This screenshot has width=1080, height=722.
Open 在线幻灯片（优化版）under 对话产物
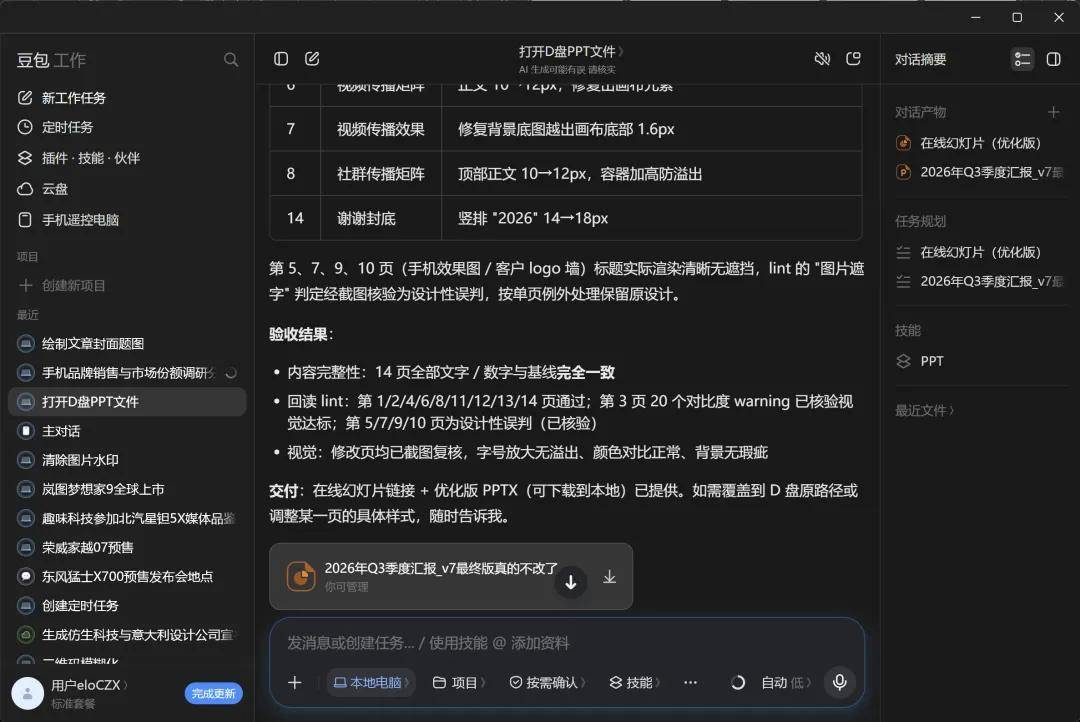pos(979,143)
